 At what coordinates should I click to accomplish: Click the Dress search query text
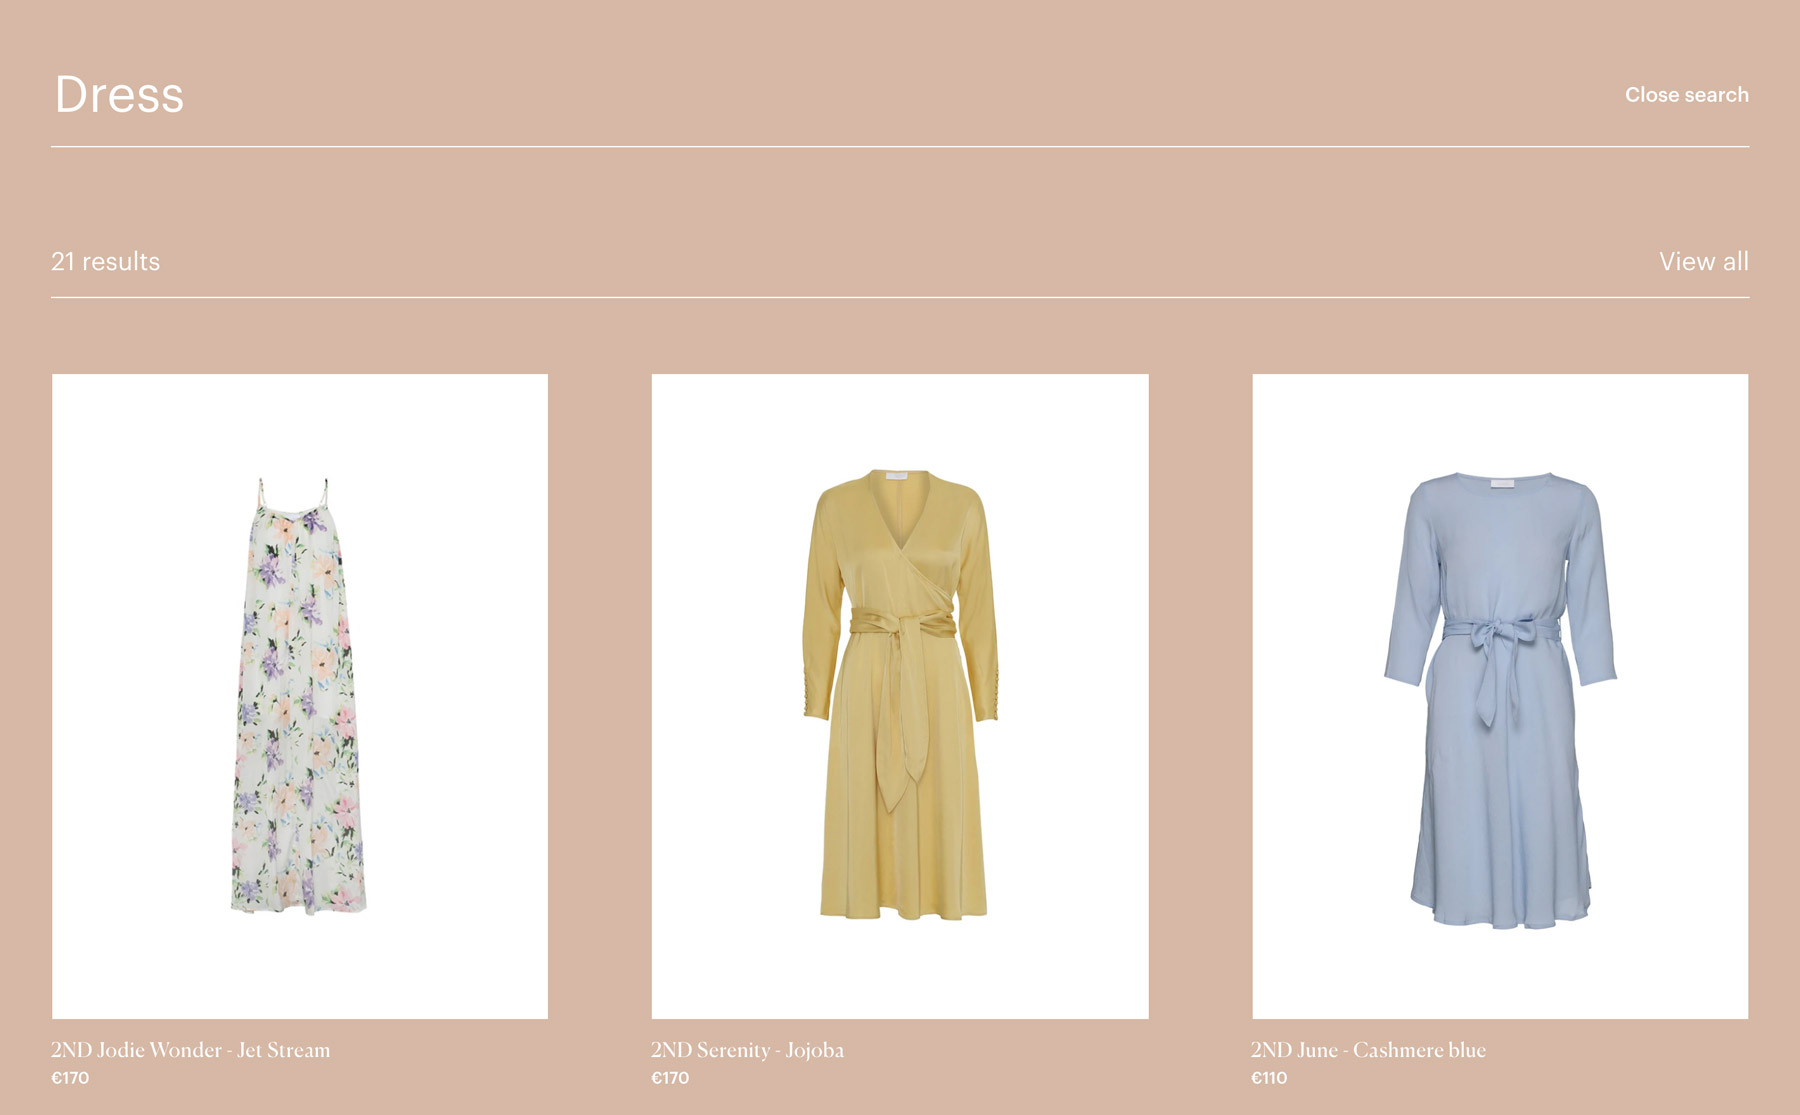119,96
